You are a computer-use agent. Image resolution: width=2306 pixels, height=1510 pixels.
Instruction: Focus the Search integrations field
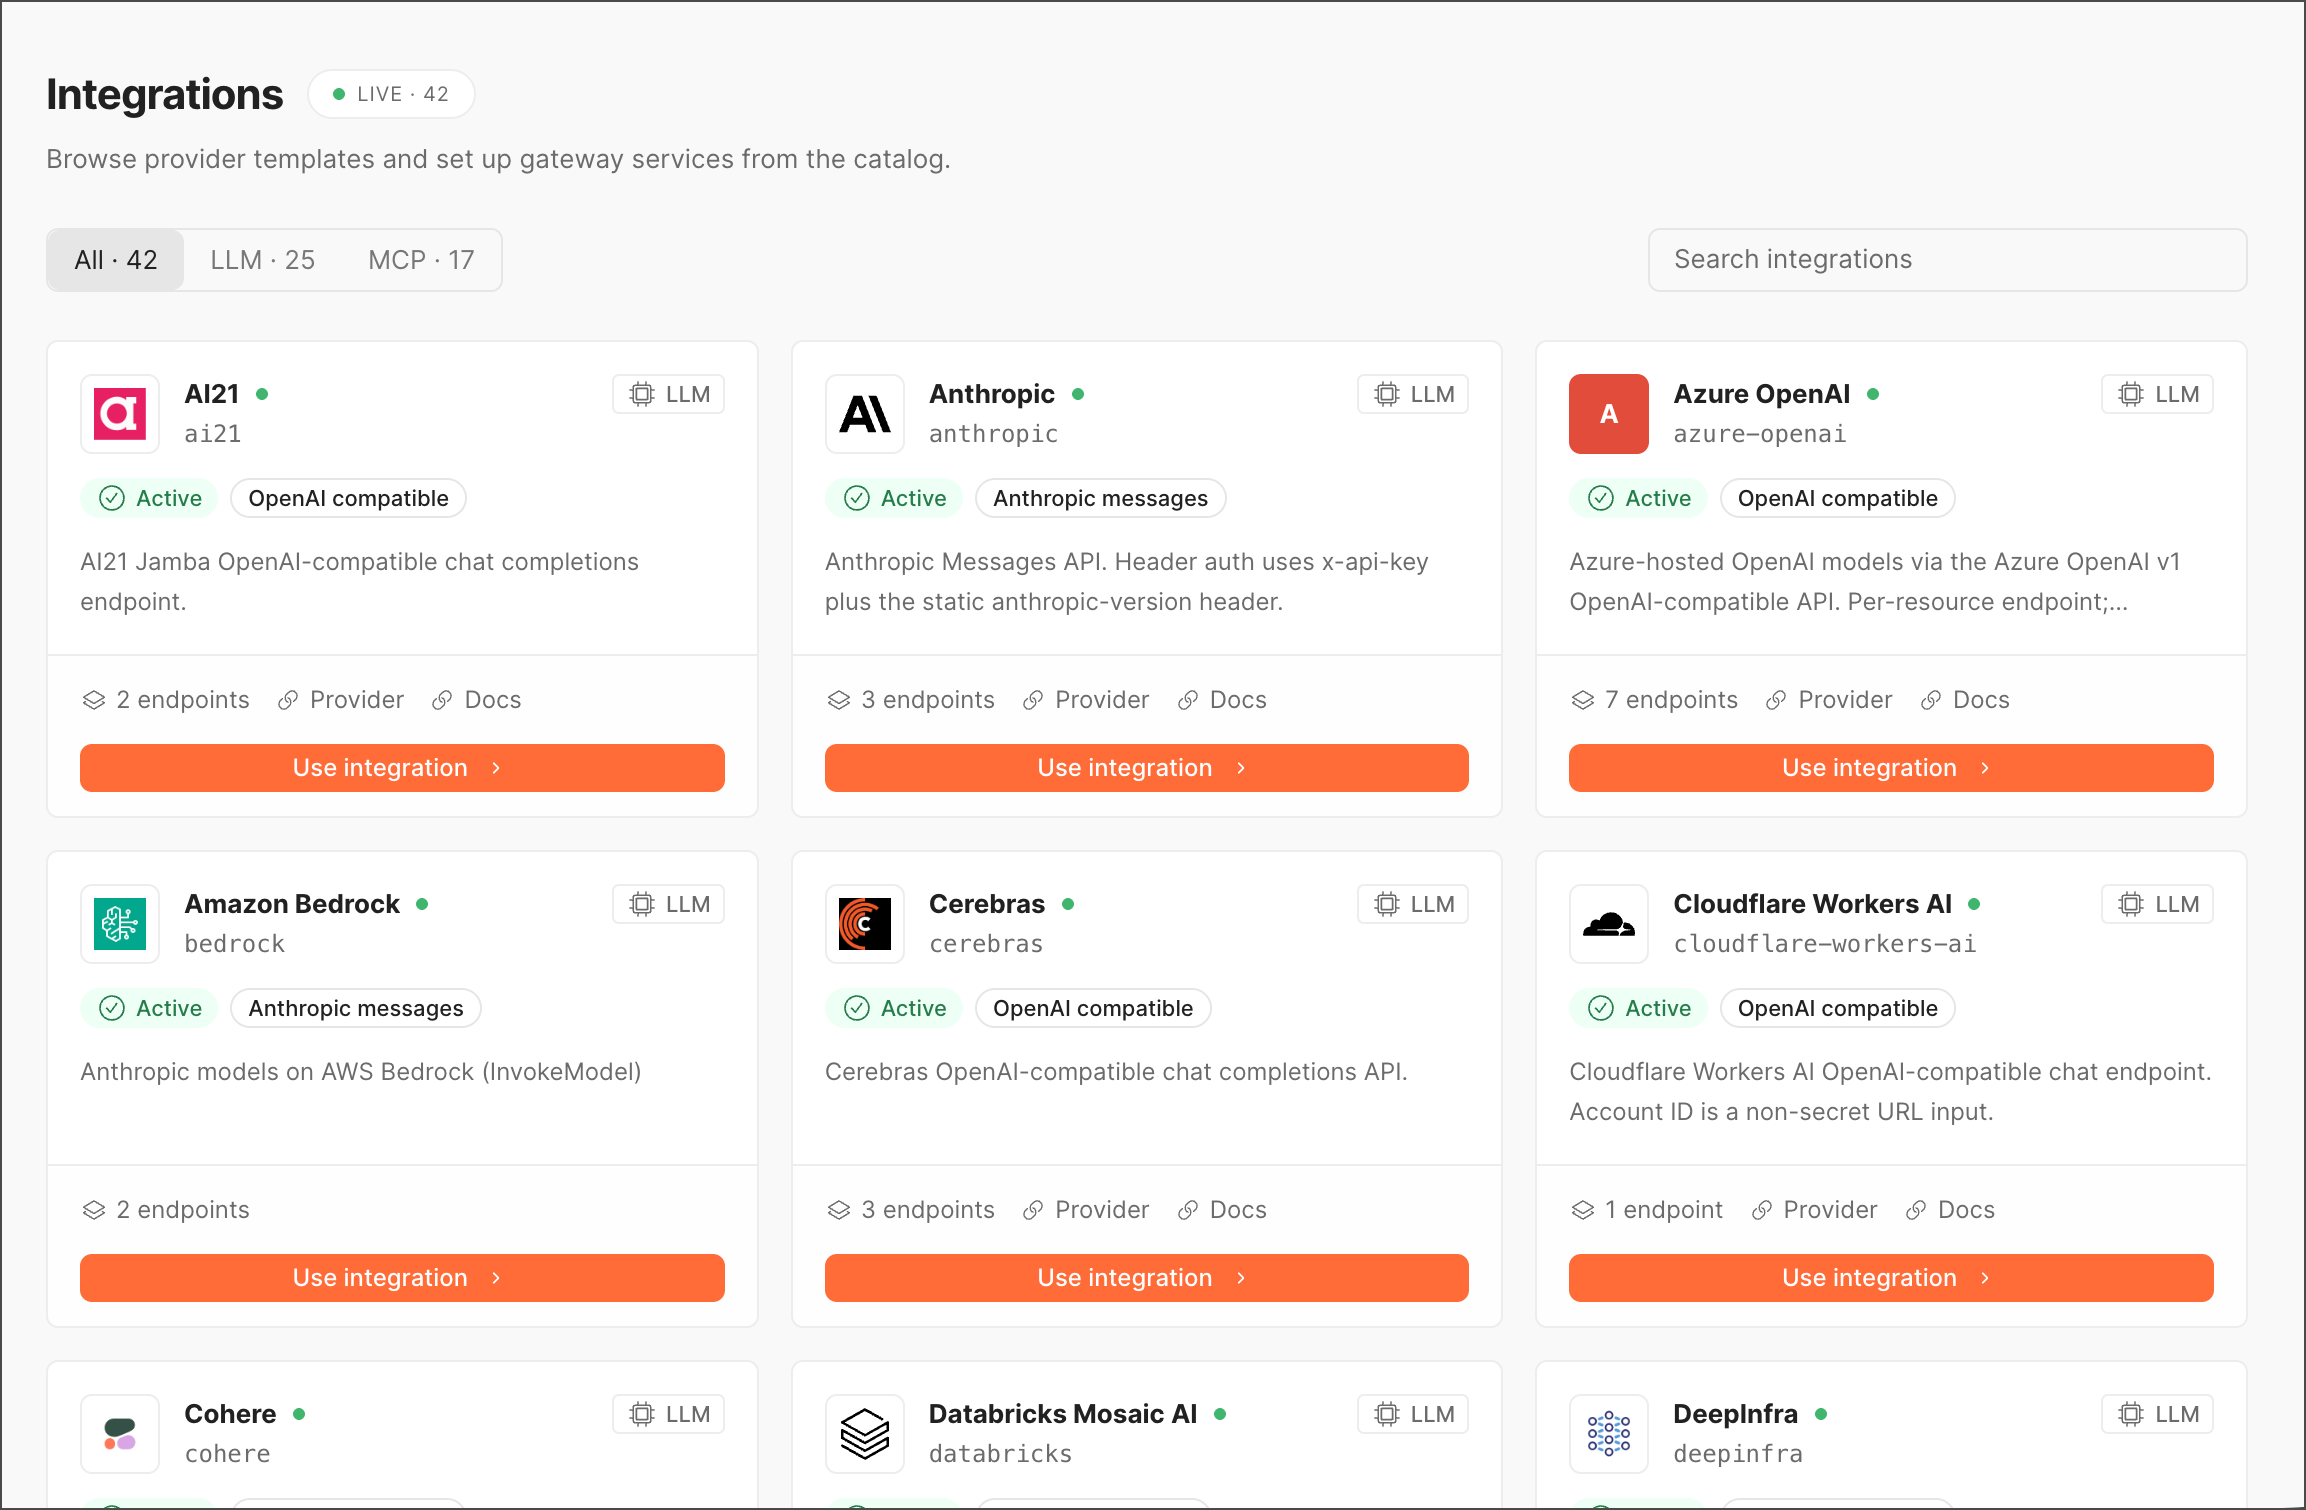tap(1947, 260)
